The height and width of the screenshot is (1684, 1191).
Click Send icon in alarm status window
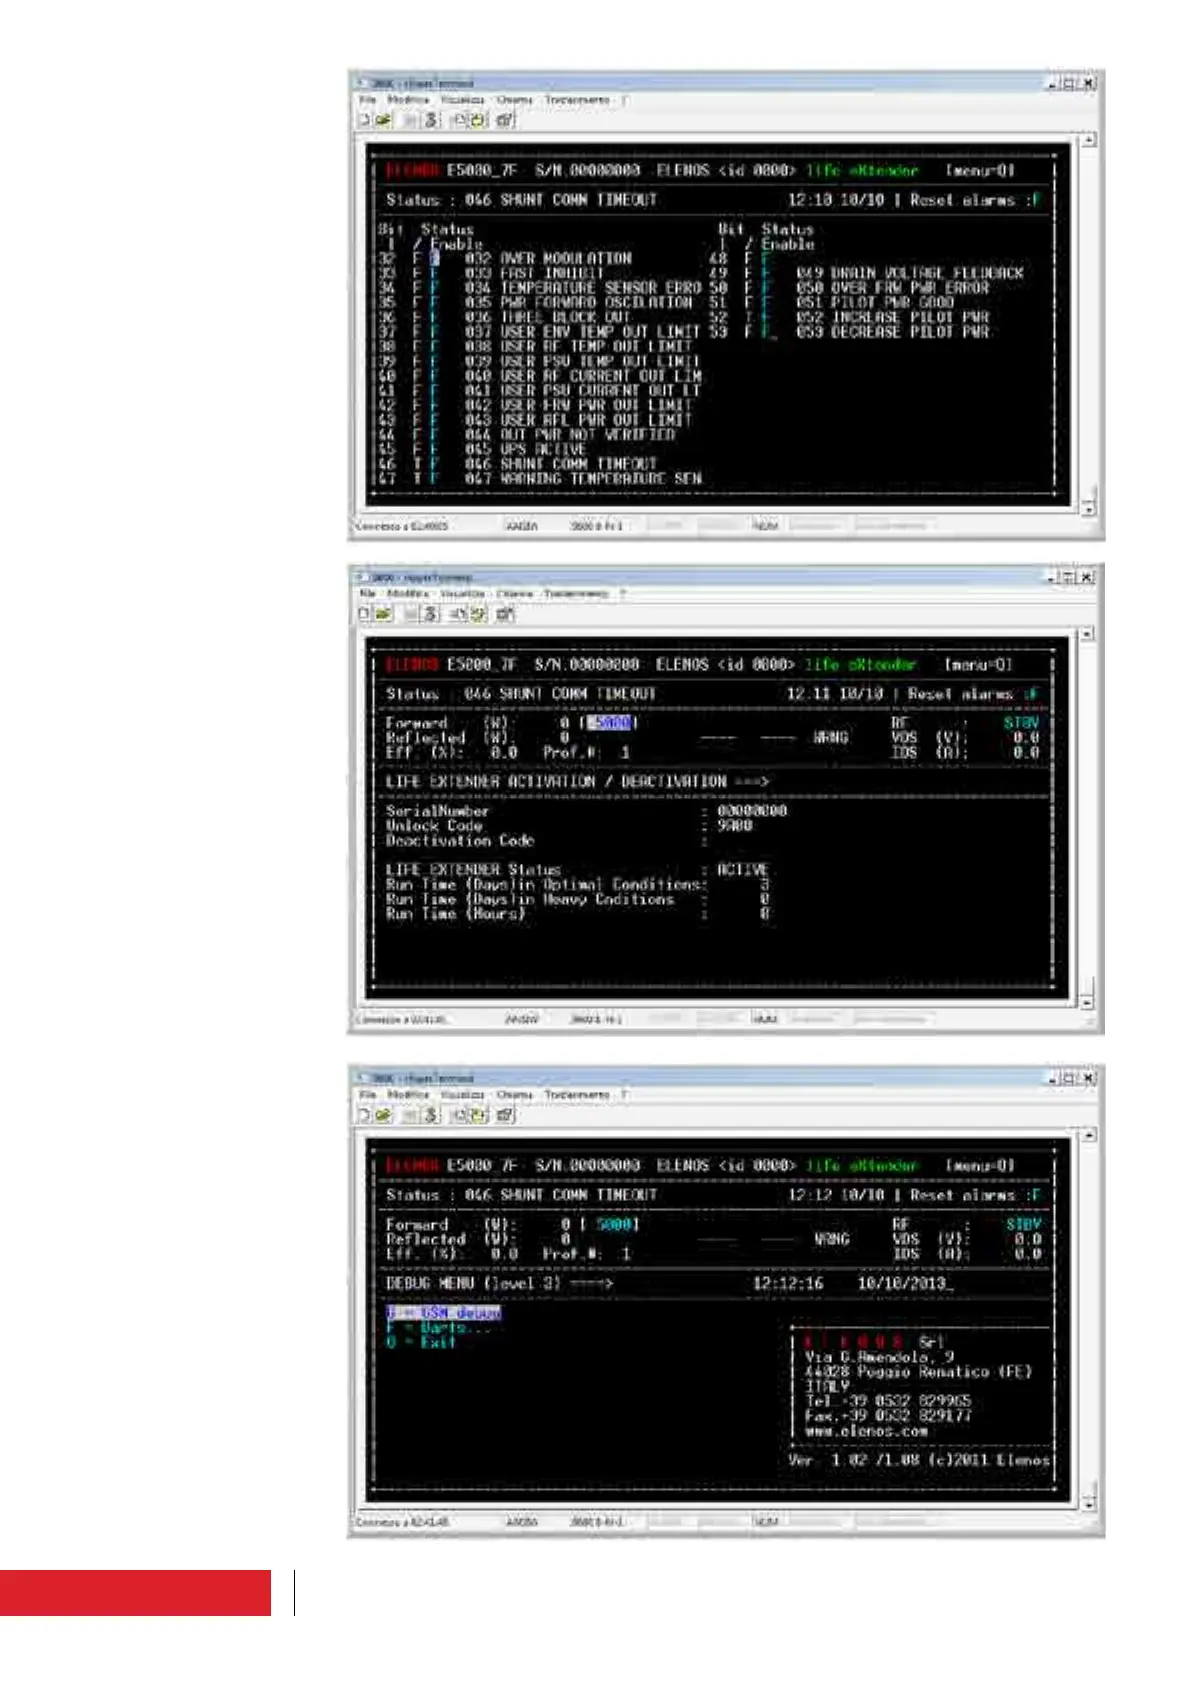click(459, 120)
